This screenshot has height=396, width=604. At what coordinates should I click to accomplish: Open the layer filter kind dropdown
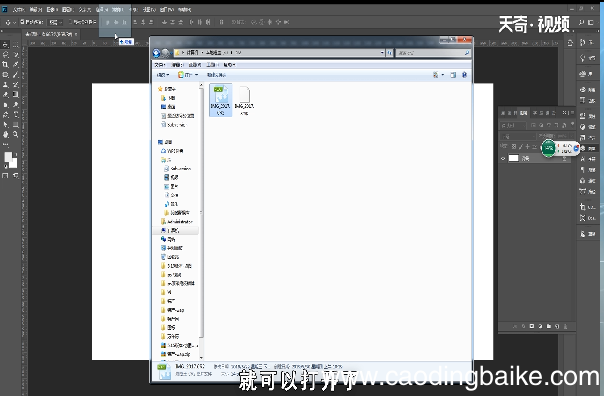tap(513, 126)
